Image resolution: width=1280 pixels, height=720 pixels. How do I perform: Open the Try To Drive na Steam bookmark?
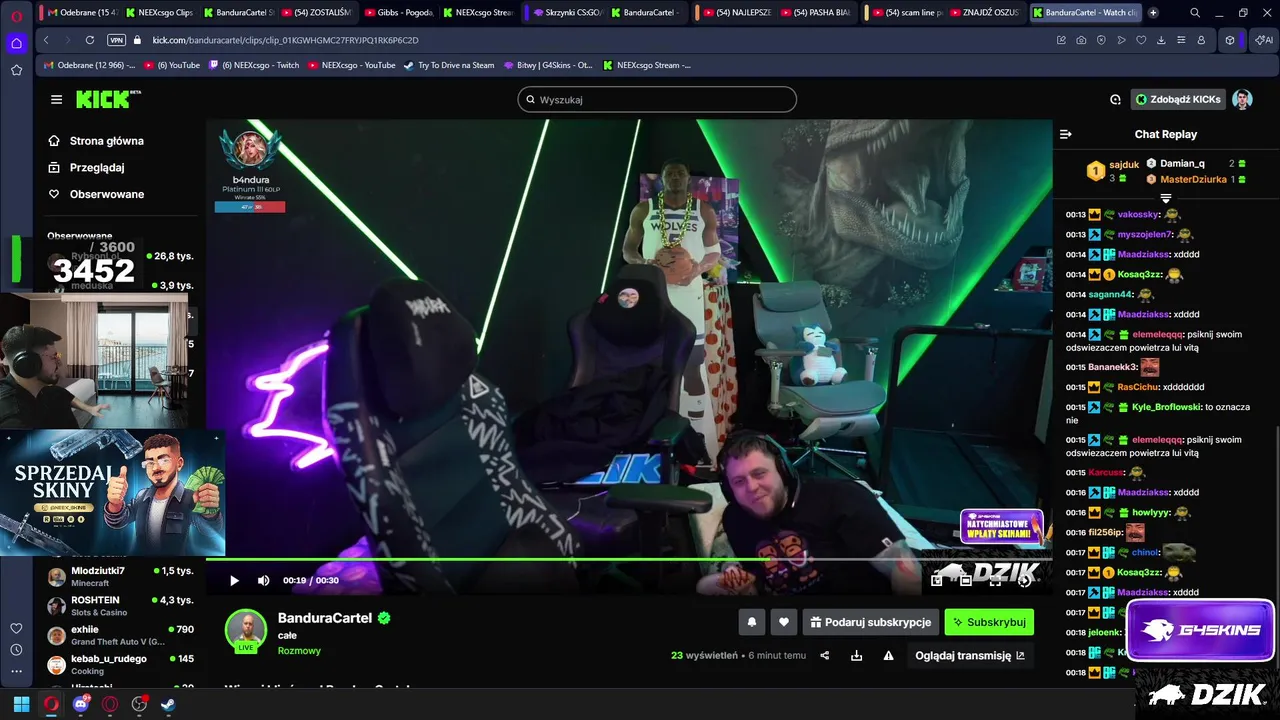click(448, 65)
